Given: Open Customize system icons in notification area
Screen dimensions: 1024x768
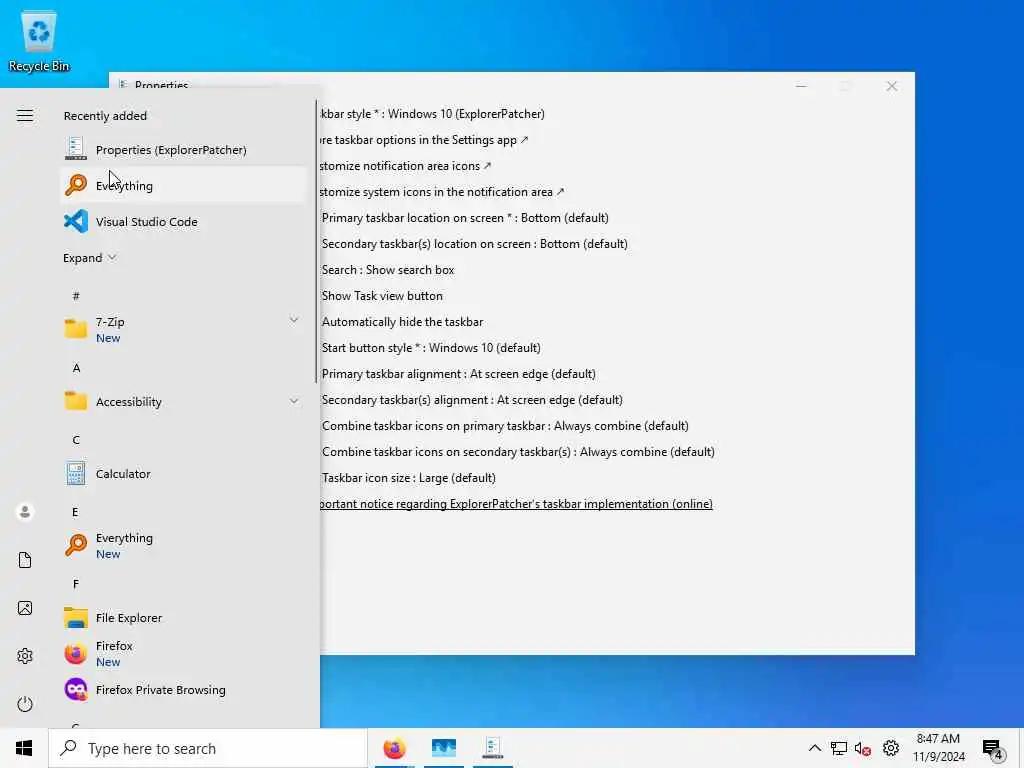Looking at the screenshot, I should 442,192.
